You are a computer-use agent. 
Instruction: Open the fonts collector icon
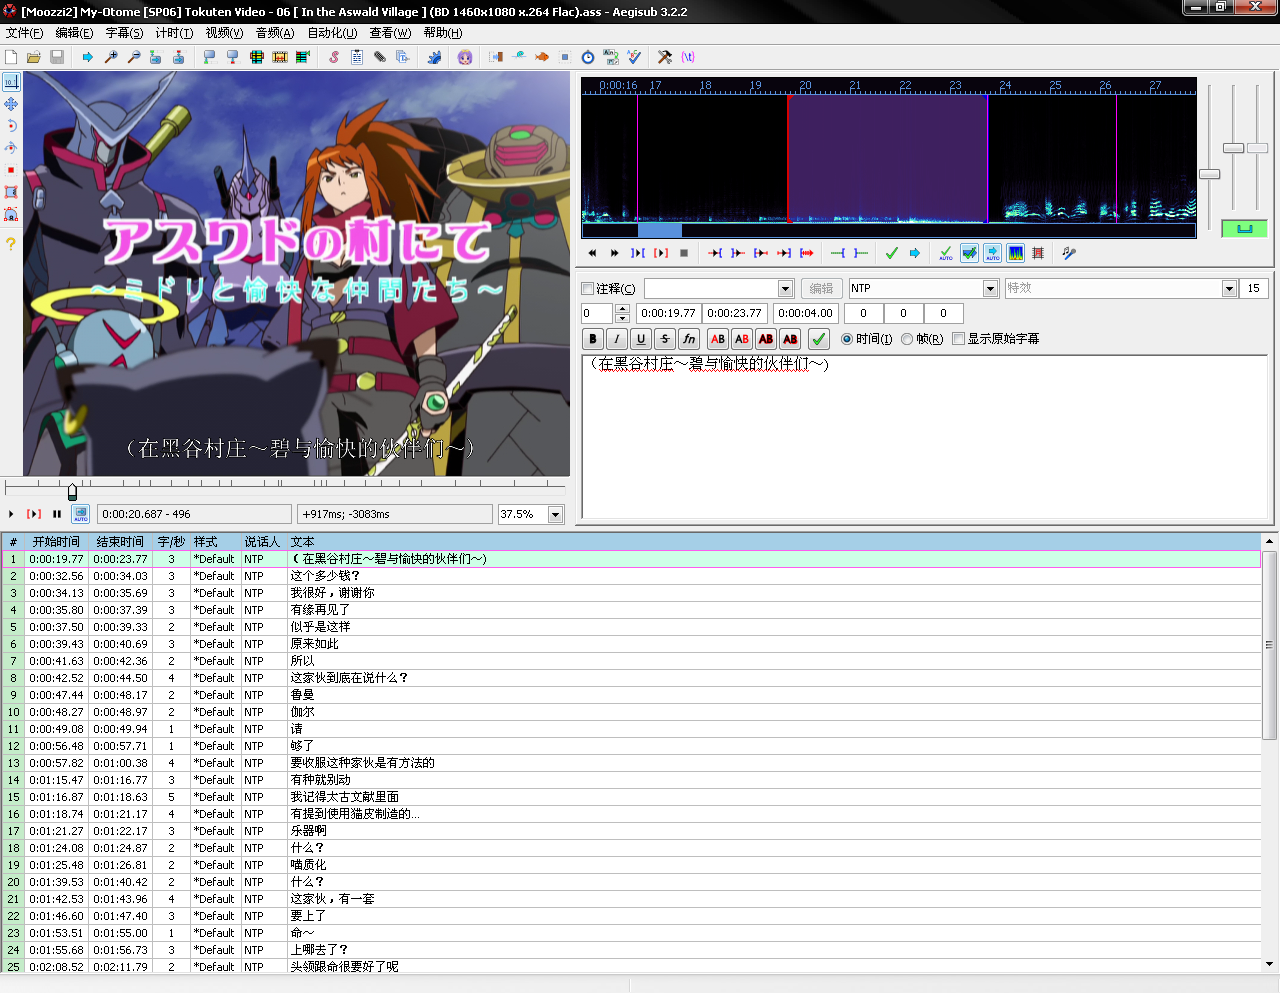click(403, 57)
